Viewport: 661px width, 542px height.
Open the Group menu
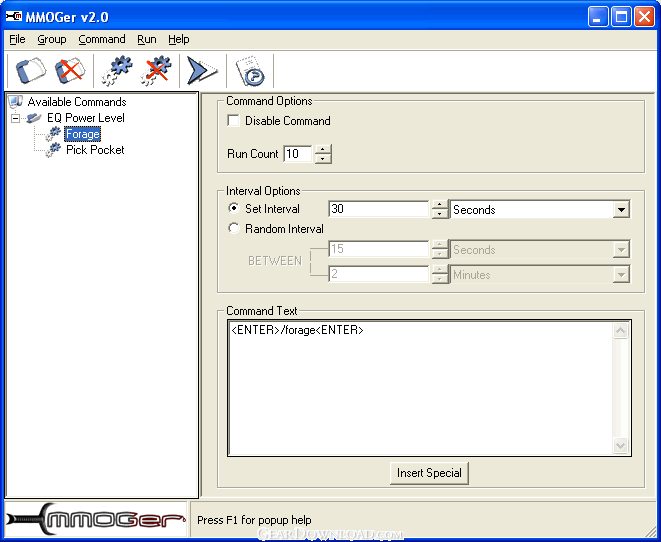[52, 39]
